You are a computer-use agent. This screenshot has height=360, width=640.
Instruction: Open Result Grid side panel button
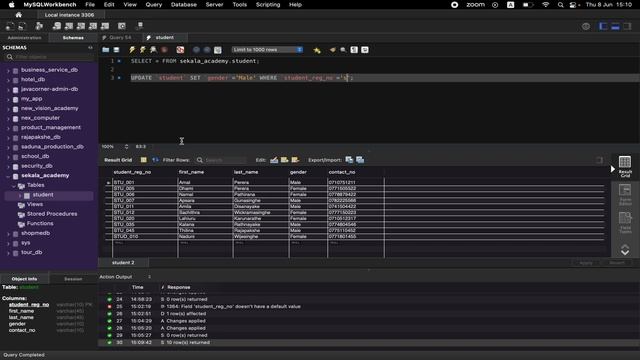(625, 166)
